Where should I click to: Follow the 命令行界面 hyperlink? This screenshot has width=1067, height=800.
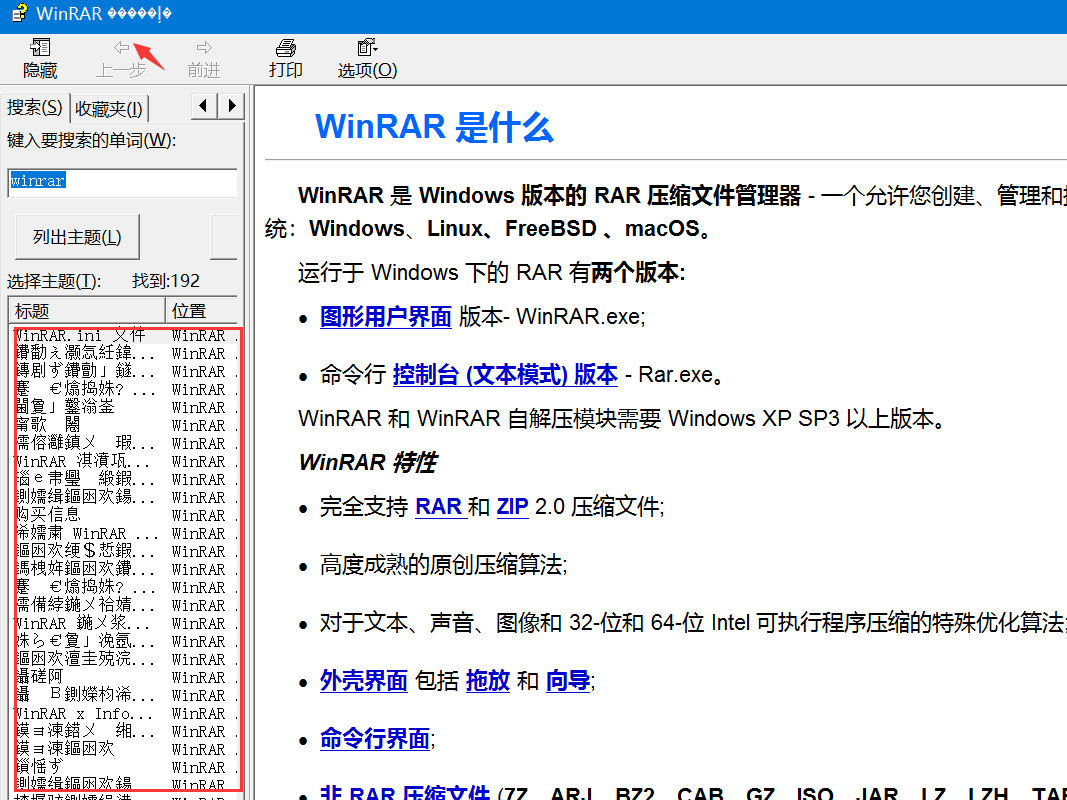tap(374, 738)
